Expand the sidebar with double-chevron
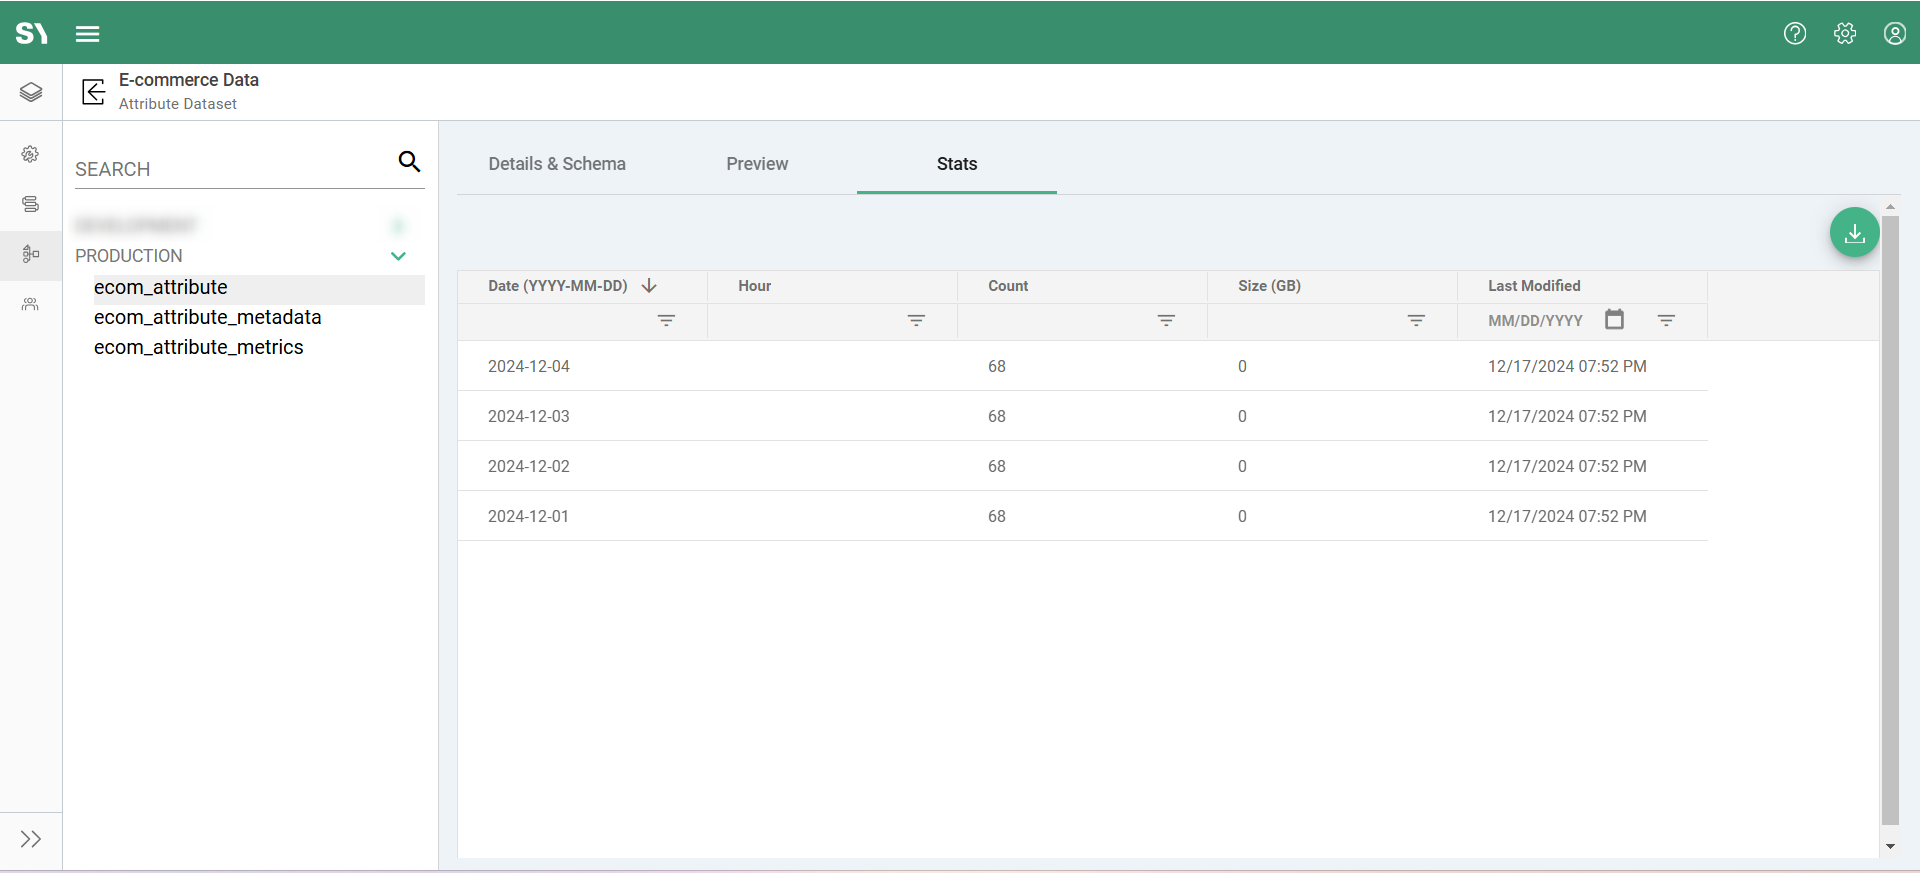The height and width of the screenshot is (873, 1920). point(31,839)
